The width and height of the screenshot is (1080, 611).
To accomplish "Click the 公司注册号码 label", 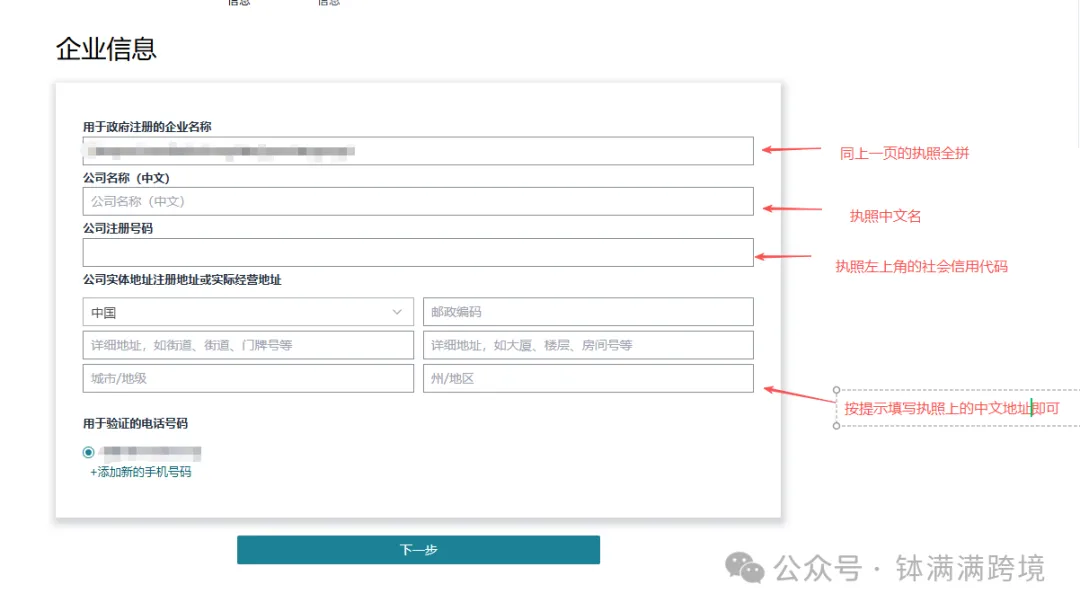I will coord(118,228).
